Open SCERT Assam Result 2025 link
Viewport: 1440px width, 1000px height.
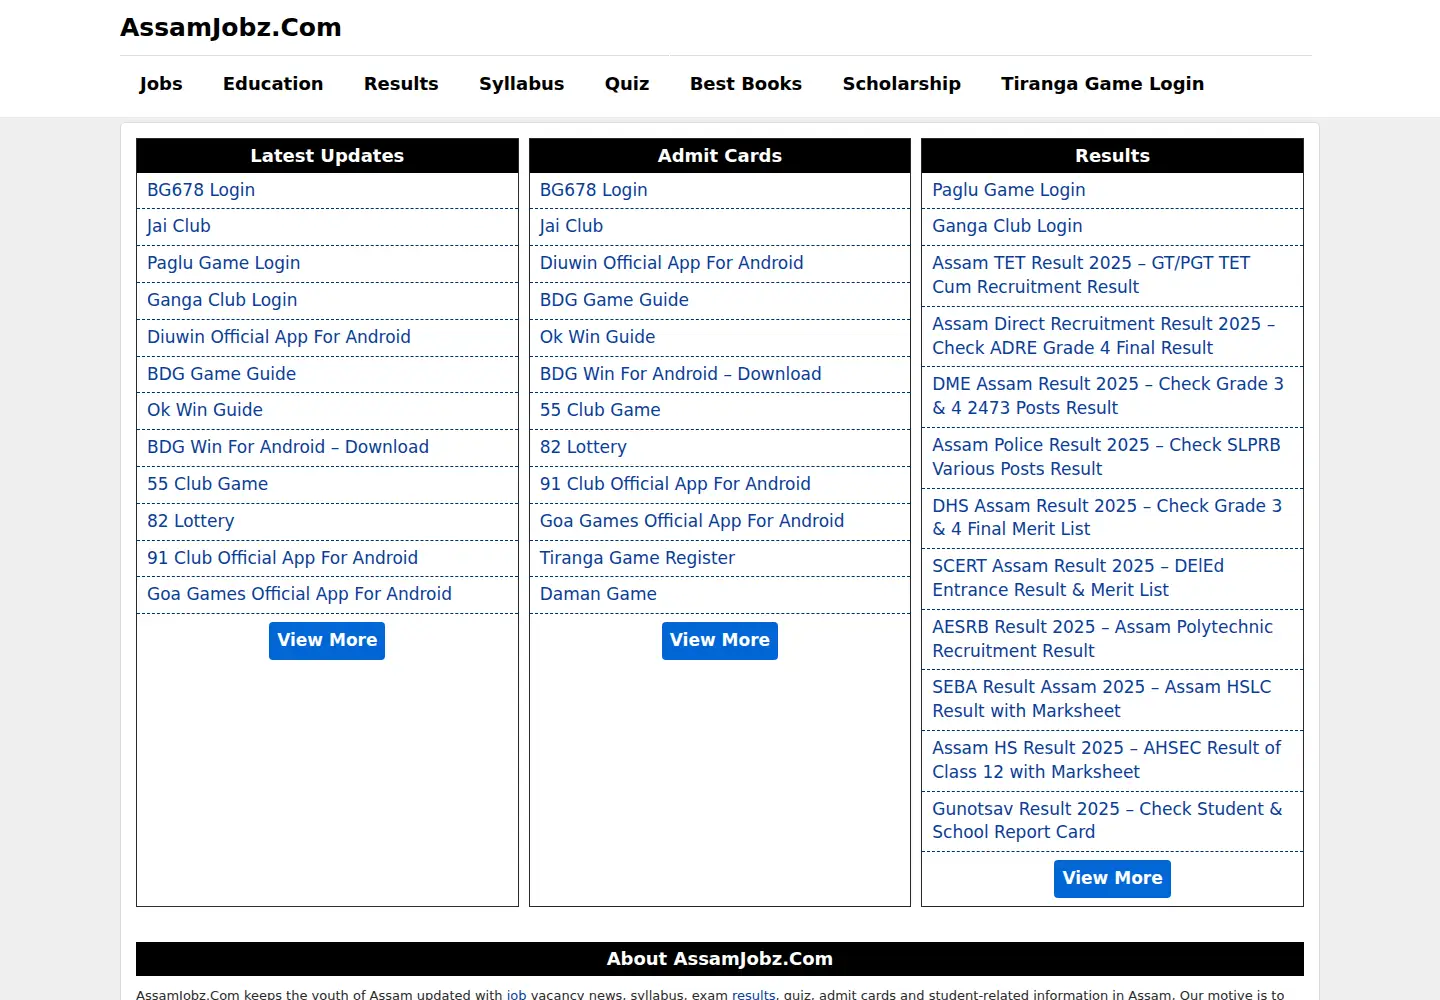(1078, 578)
